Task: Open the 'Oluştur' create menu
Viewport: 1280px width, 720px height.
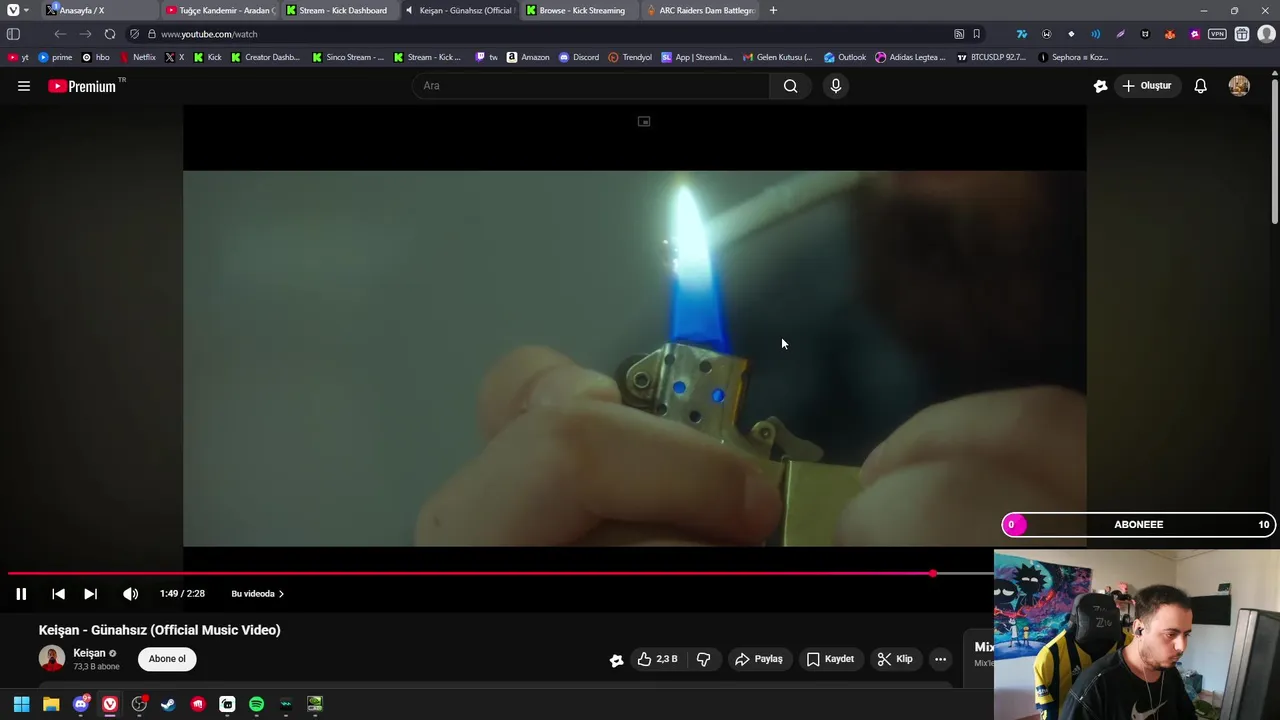Action: (x=1146, y=86)
